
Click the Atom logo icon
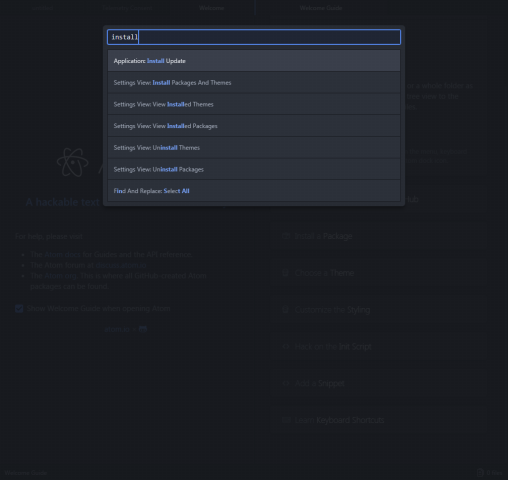(x=73, y=162)
